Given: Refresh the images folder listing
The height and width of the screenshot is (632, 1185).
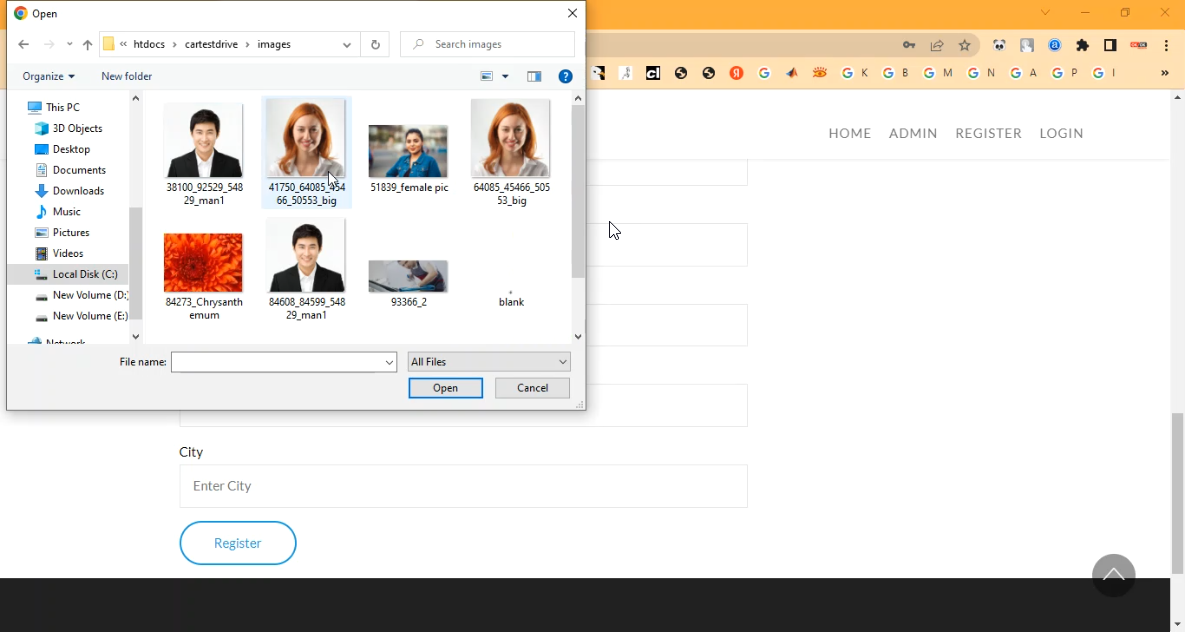Looking at the screenshot, I should click(375, 45).
